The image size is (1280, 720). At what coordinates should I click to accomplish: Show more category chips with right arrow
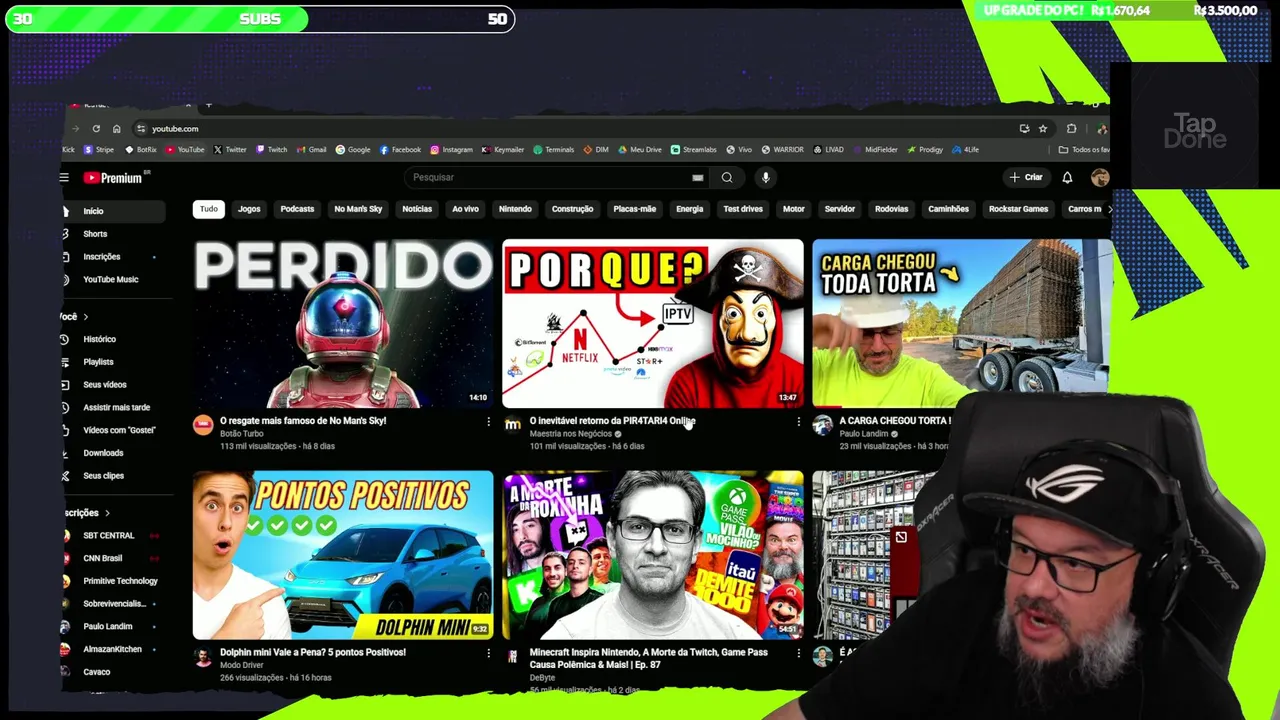(1108, 209)
